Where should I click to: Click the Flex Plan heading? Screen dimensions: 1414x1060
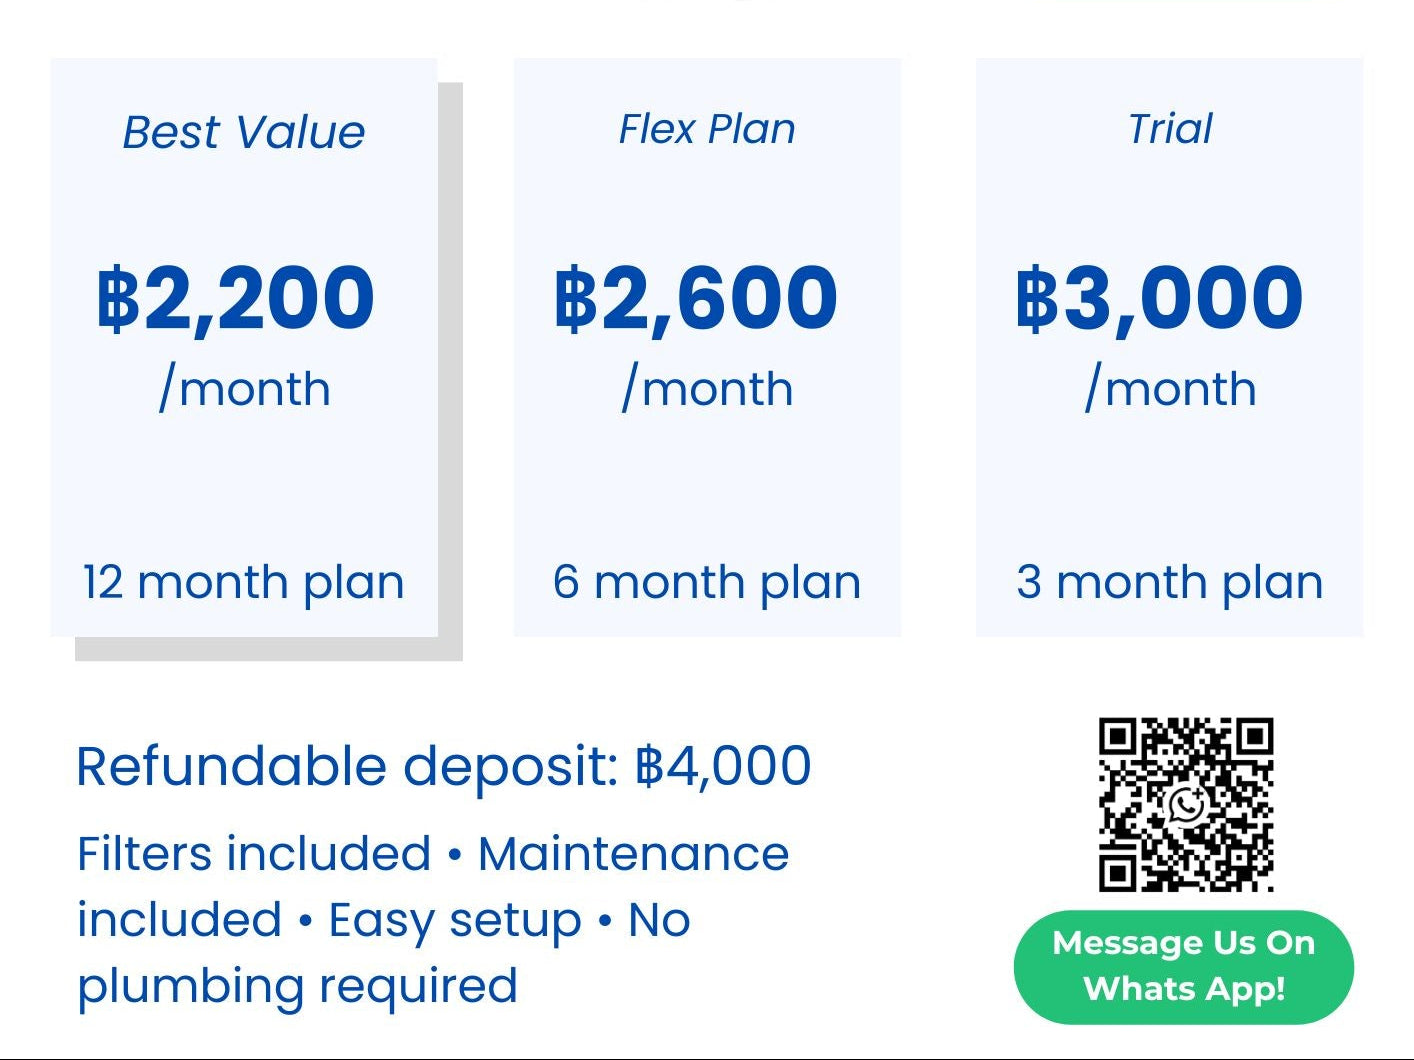[x=707, y=129]
